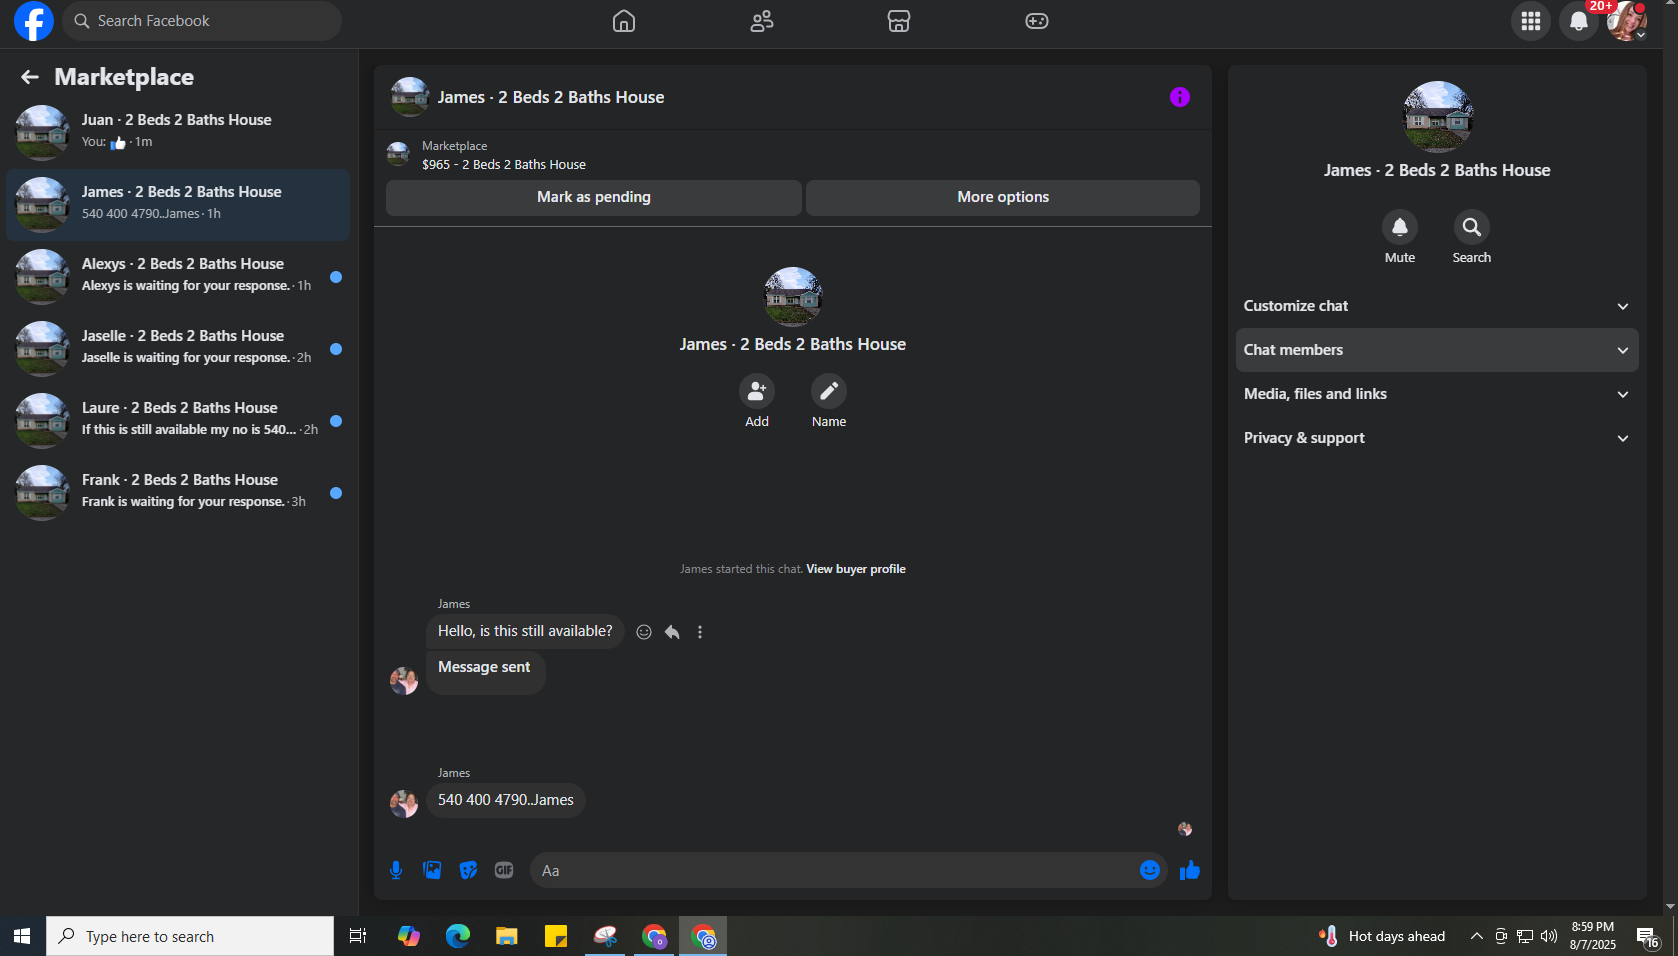This screenshot has width=1678, height=956.
Task: Open Google Chrome in the taskbar
Action: pyautogui.click(x=654, y=936)
